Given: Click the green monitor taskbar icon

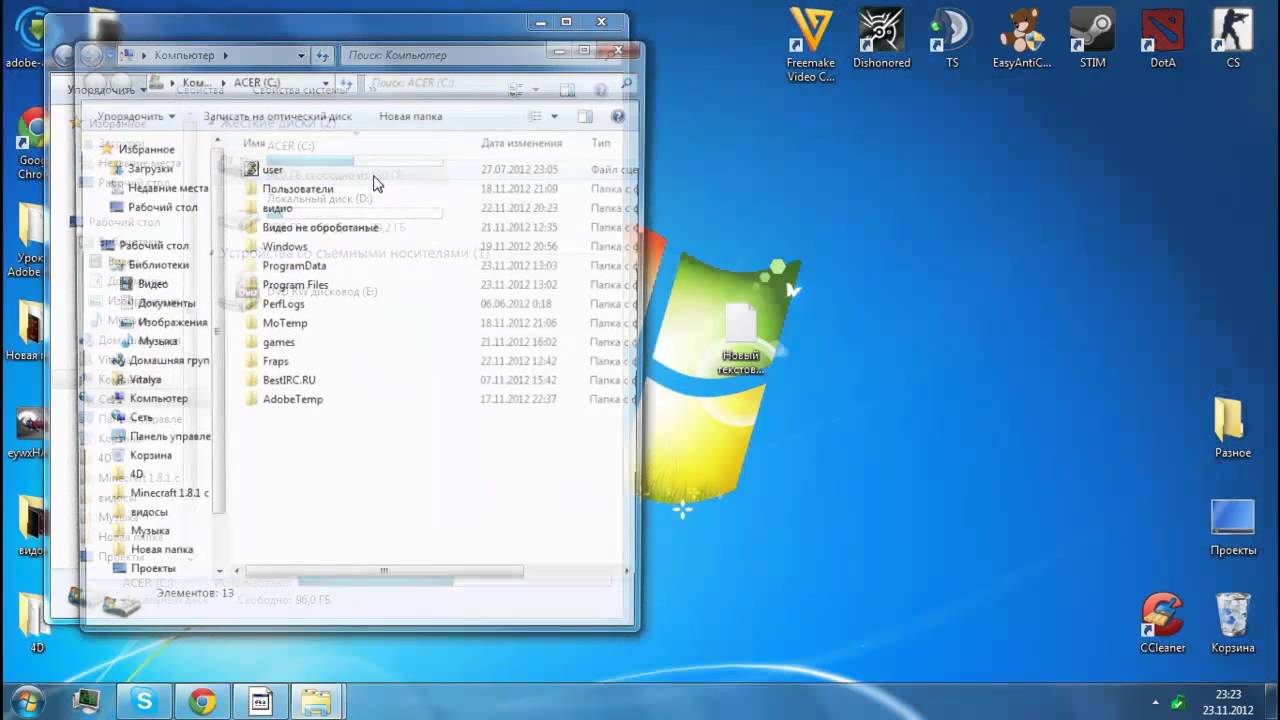Looking at the screenshot, I should click(87, 702).
